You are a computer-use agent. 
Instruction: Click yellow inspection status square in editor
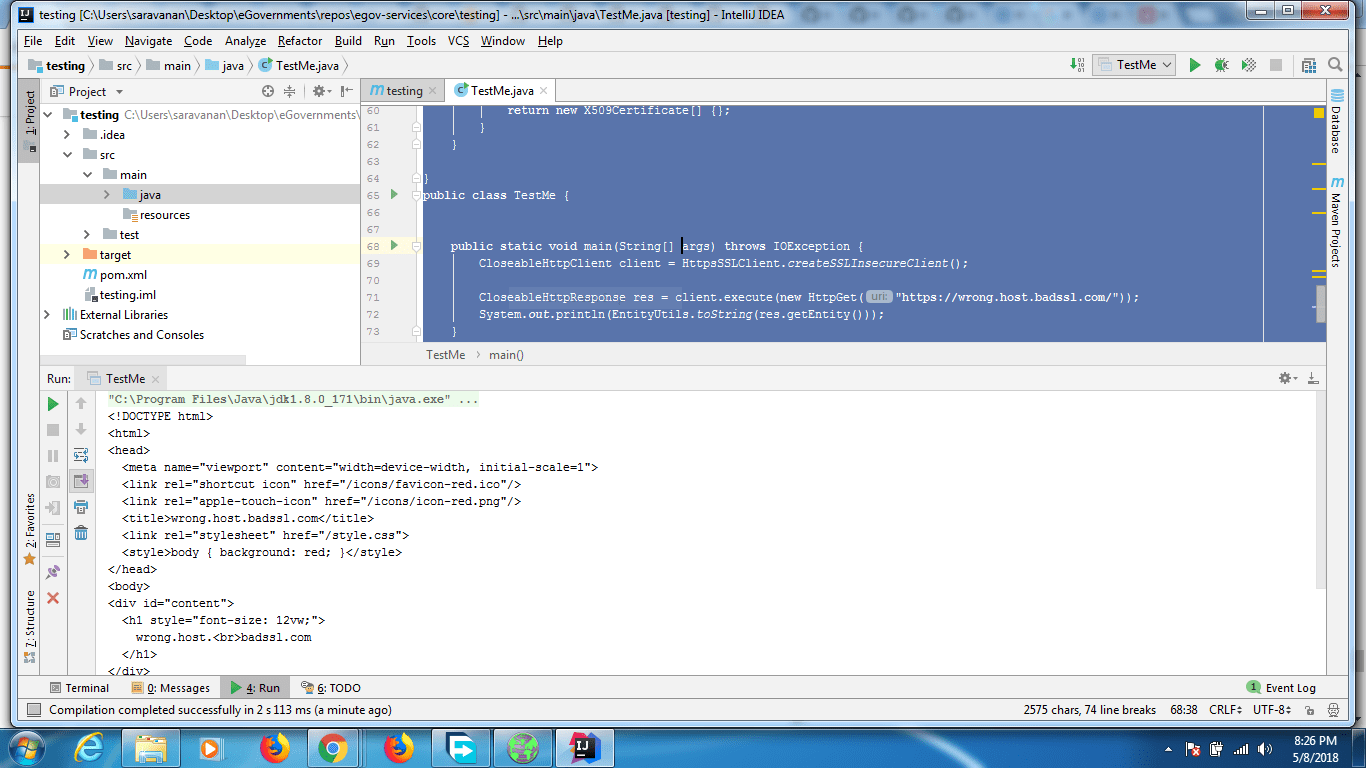click(1318, 113)
